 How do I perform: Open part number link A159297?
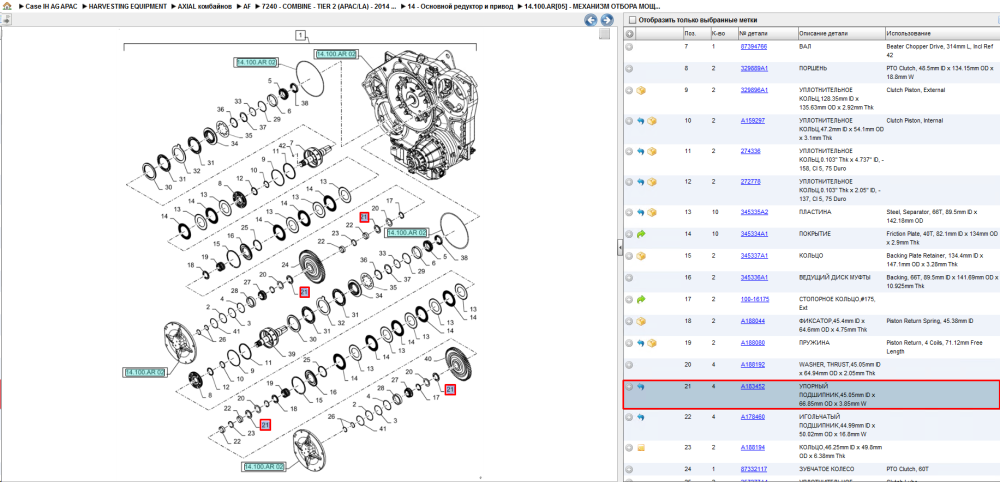click(x=753, y=120)
